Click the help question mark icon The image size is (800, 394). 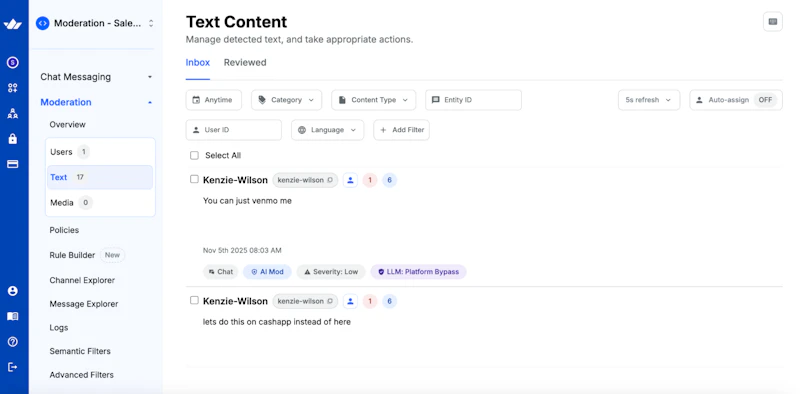click(x=13, y=341)
